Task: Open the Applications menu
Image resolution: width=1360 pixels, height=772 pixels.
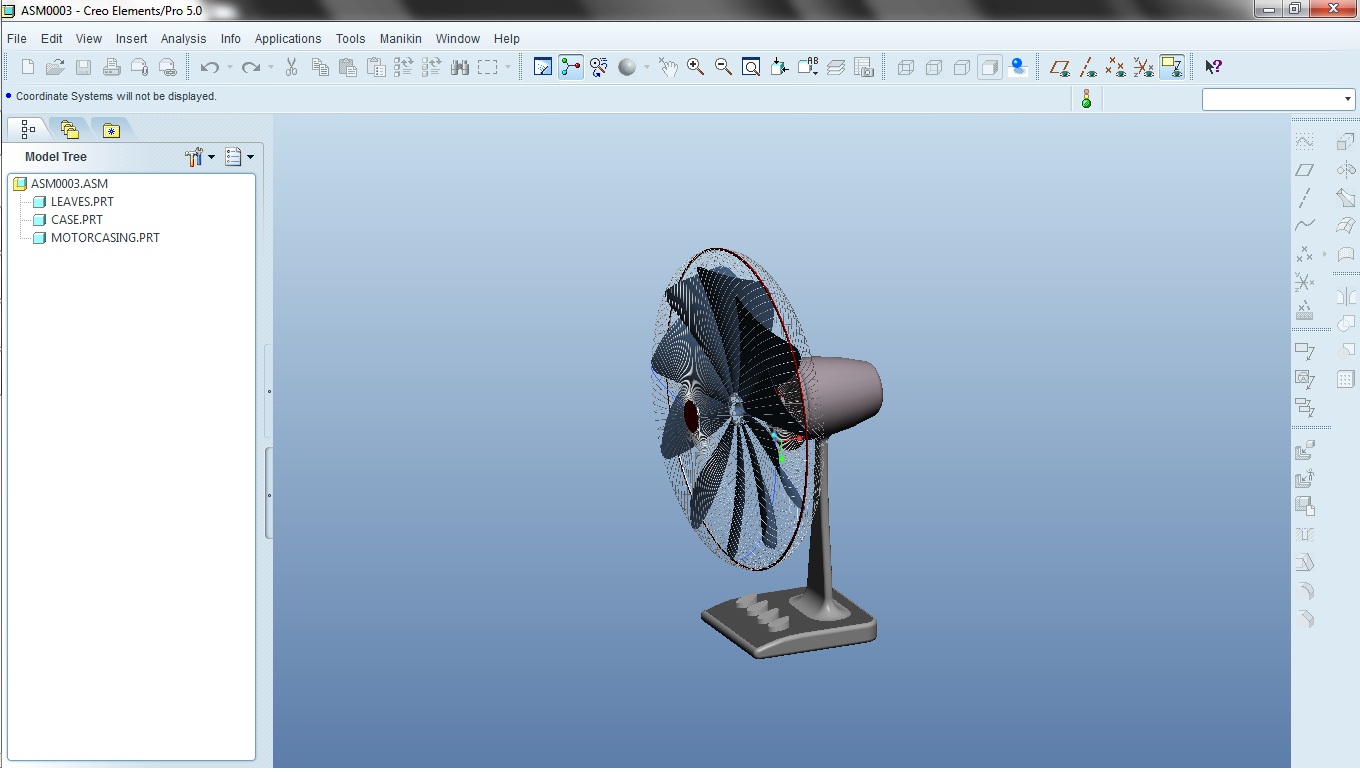Action: [x=288, y=39]
